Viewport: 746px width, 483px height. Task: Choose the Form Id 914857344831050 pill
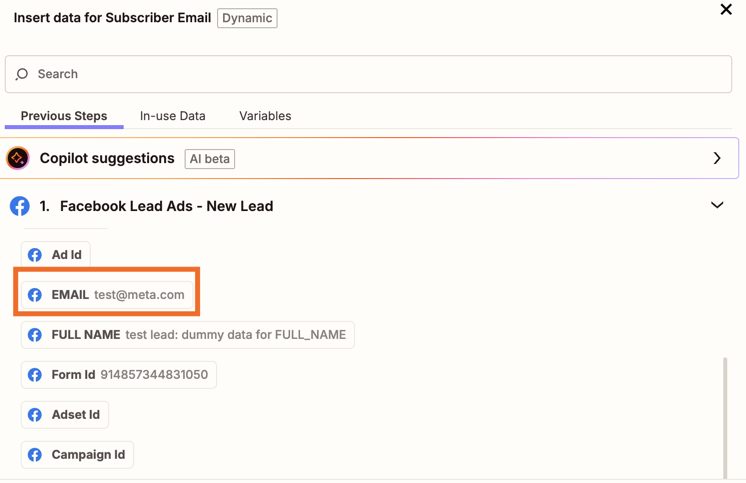(x=118, y=375)
